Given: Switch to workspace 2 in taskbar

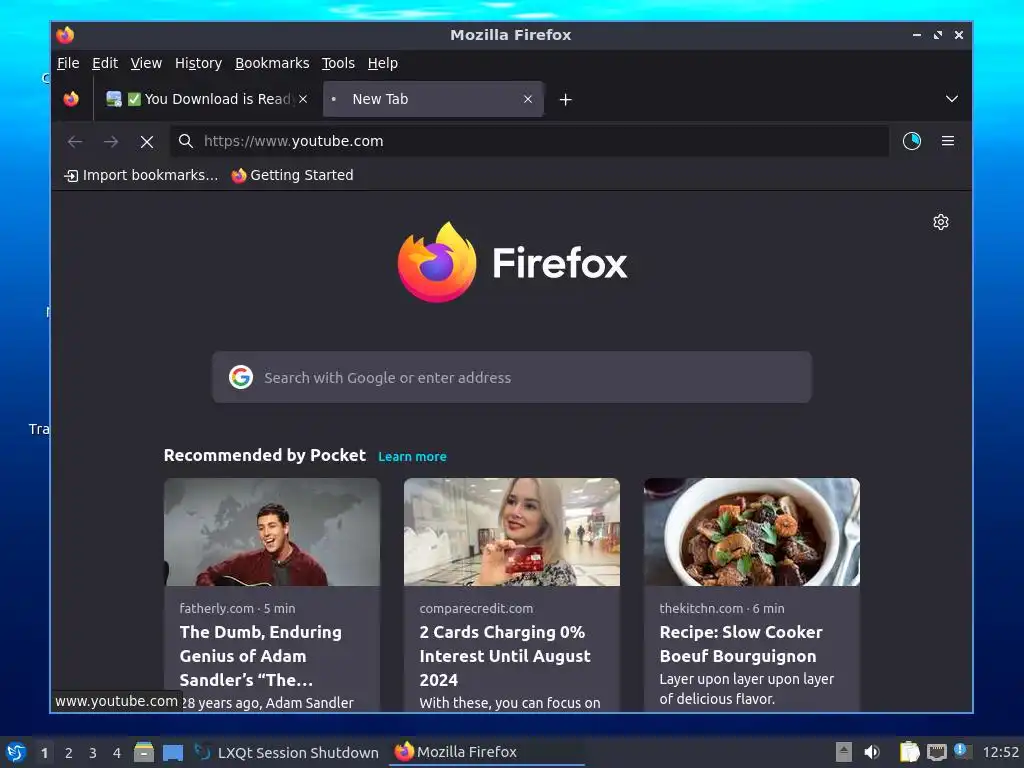Looking at the screenshot, I should pyautogui.click(x=69, y=753).
